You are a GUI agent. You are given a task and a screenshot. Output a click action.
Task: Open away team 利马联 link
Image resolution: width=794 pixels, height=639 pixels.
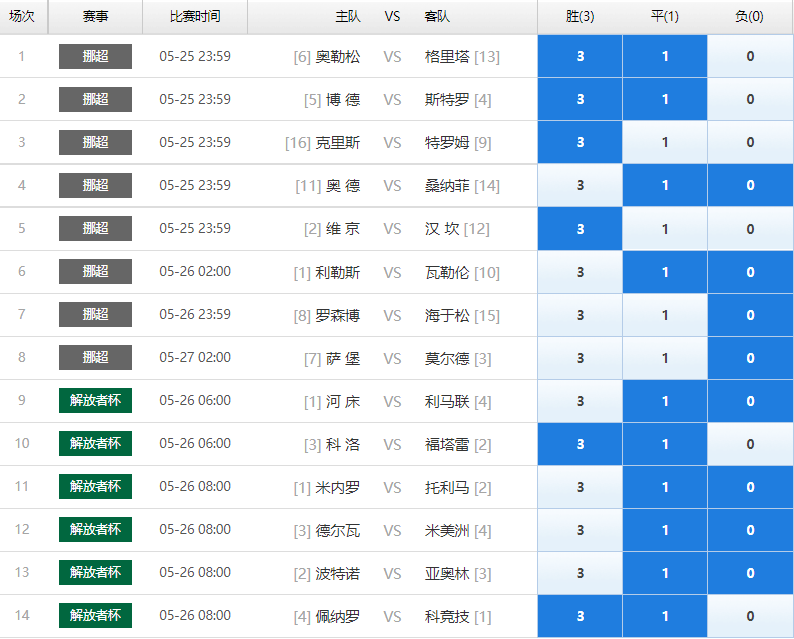[x=447, y=402]
